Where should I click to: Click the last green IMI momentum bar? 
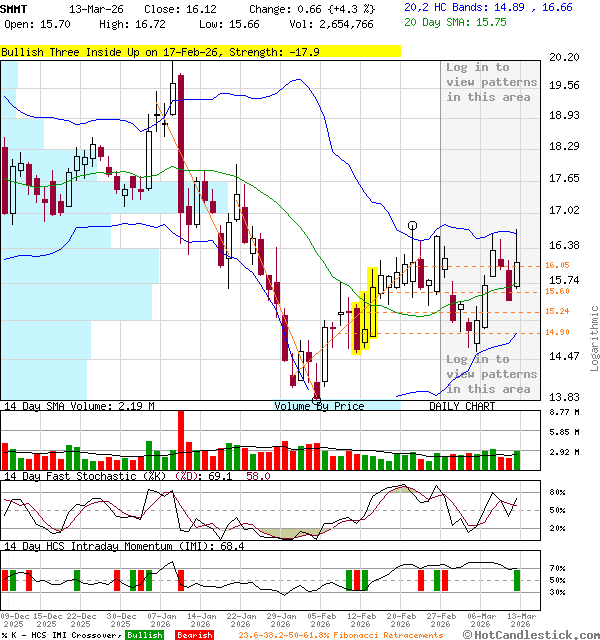[516, 580]
